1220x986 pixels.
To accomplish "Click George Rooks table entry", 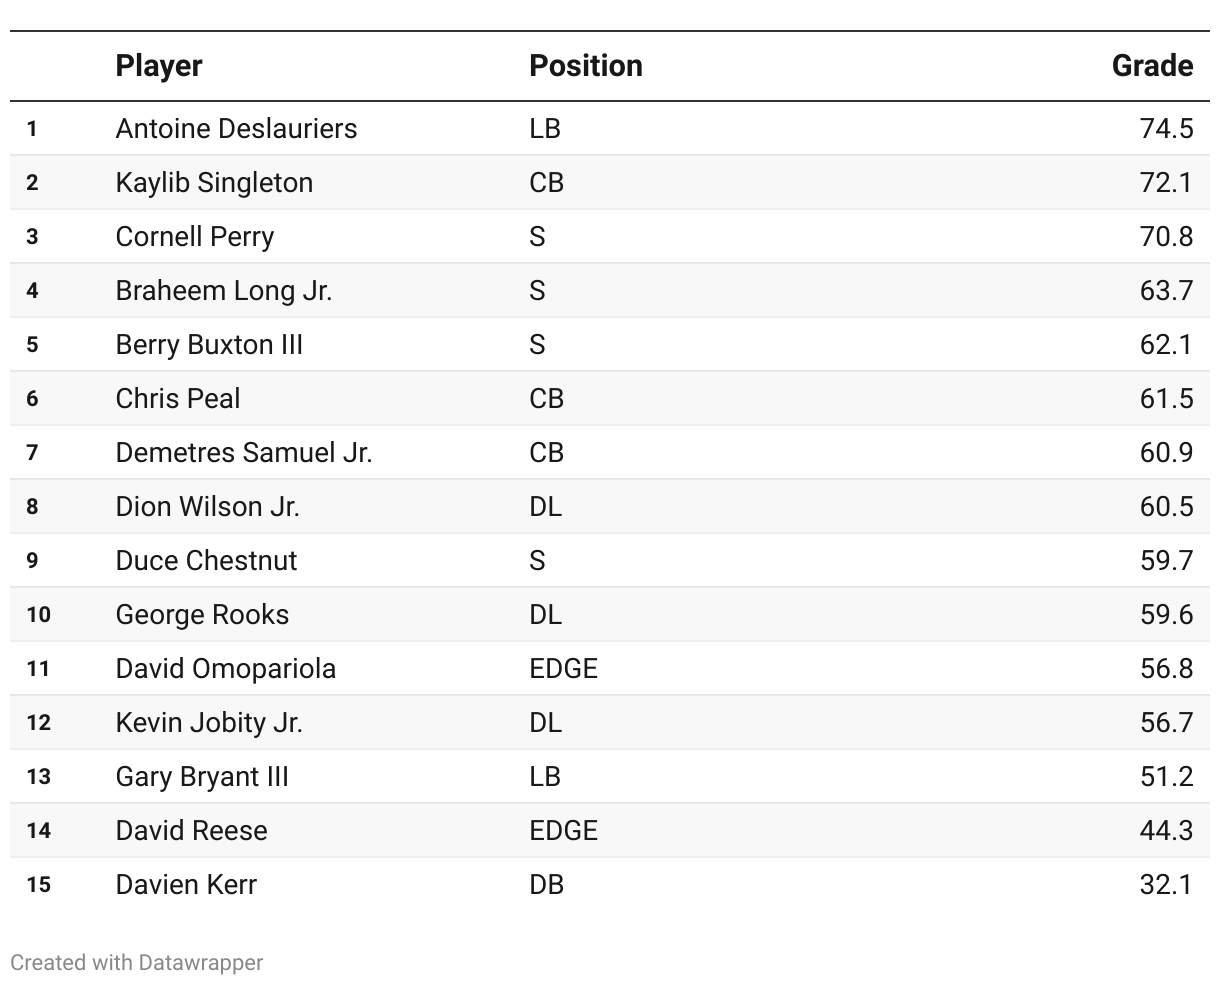I will [x=202, y=614].
